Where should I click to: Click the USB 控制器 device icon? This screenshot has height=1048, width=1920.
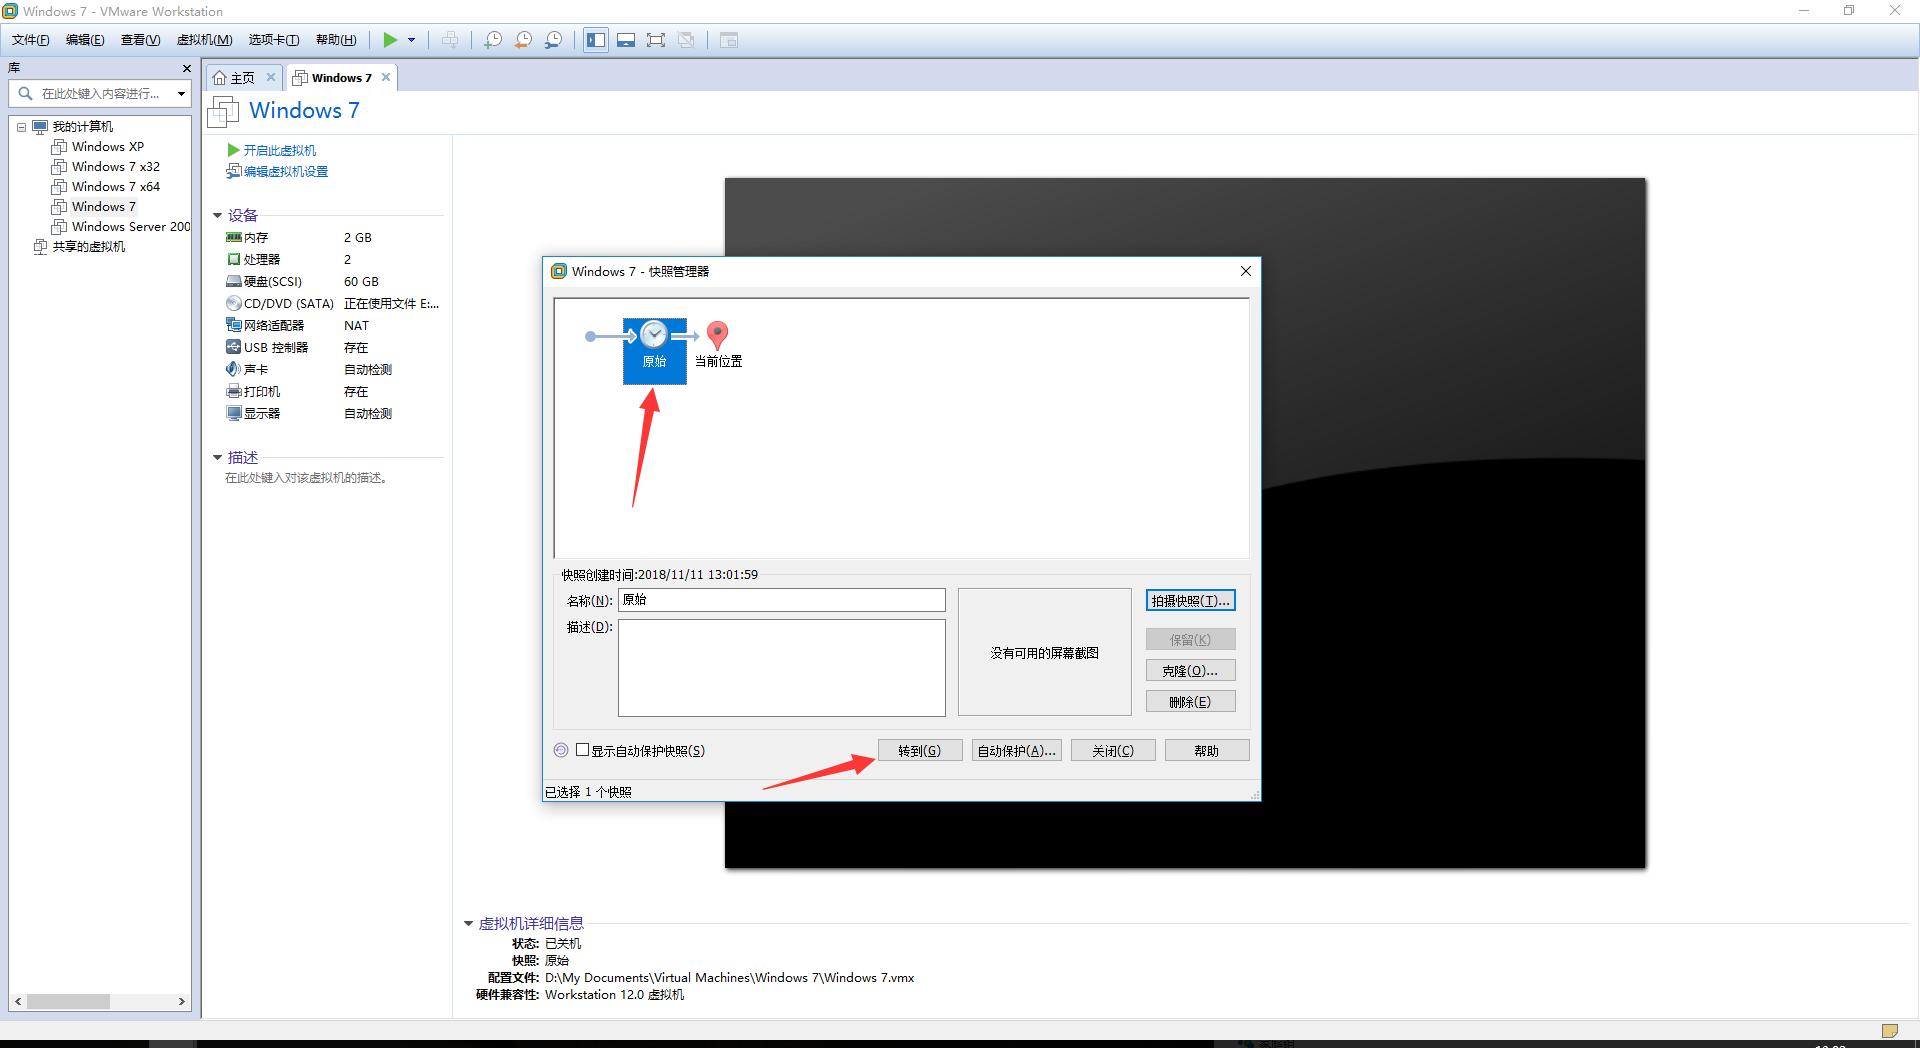[x=234, y=347]
